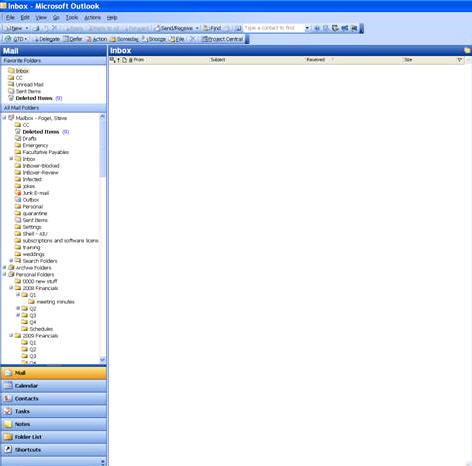Click the folder tree scrollbar down arrow
472x466 pixels.
[102, 360]
